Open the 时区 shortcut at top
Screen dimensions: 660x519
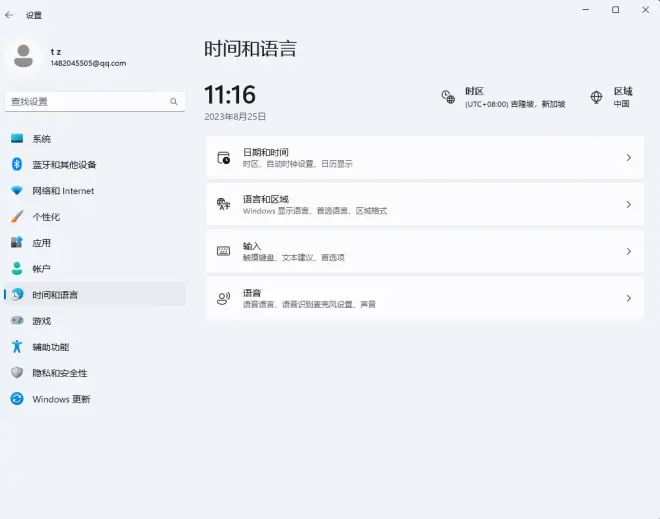504,97
